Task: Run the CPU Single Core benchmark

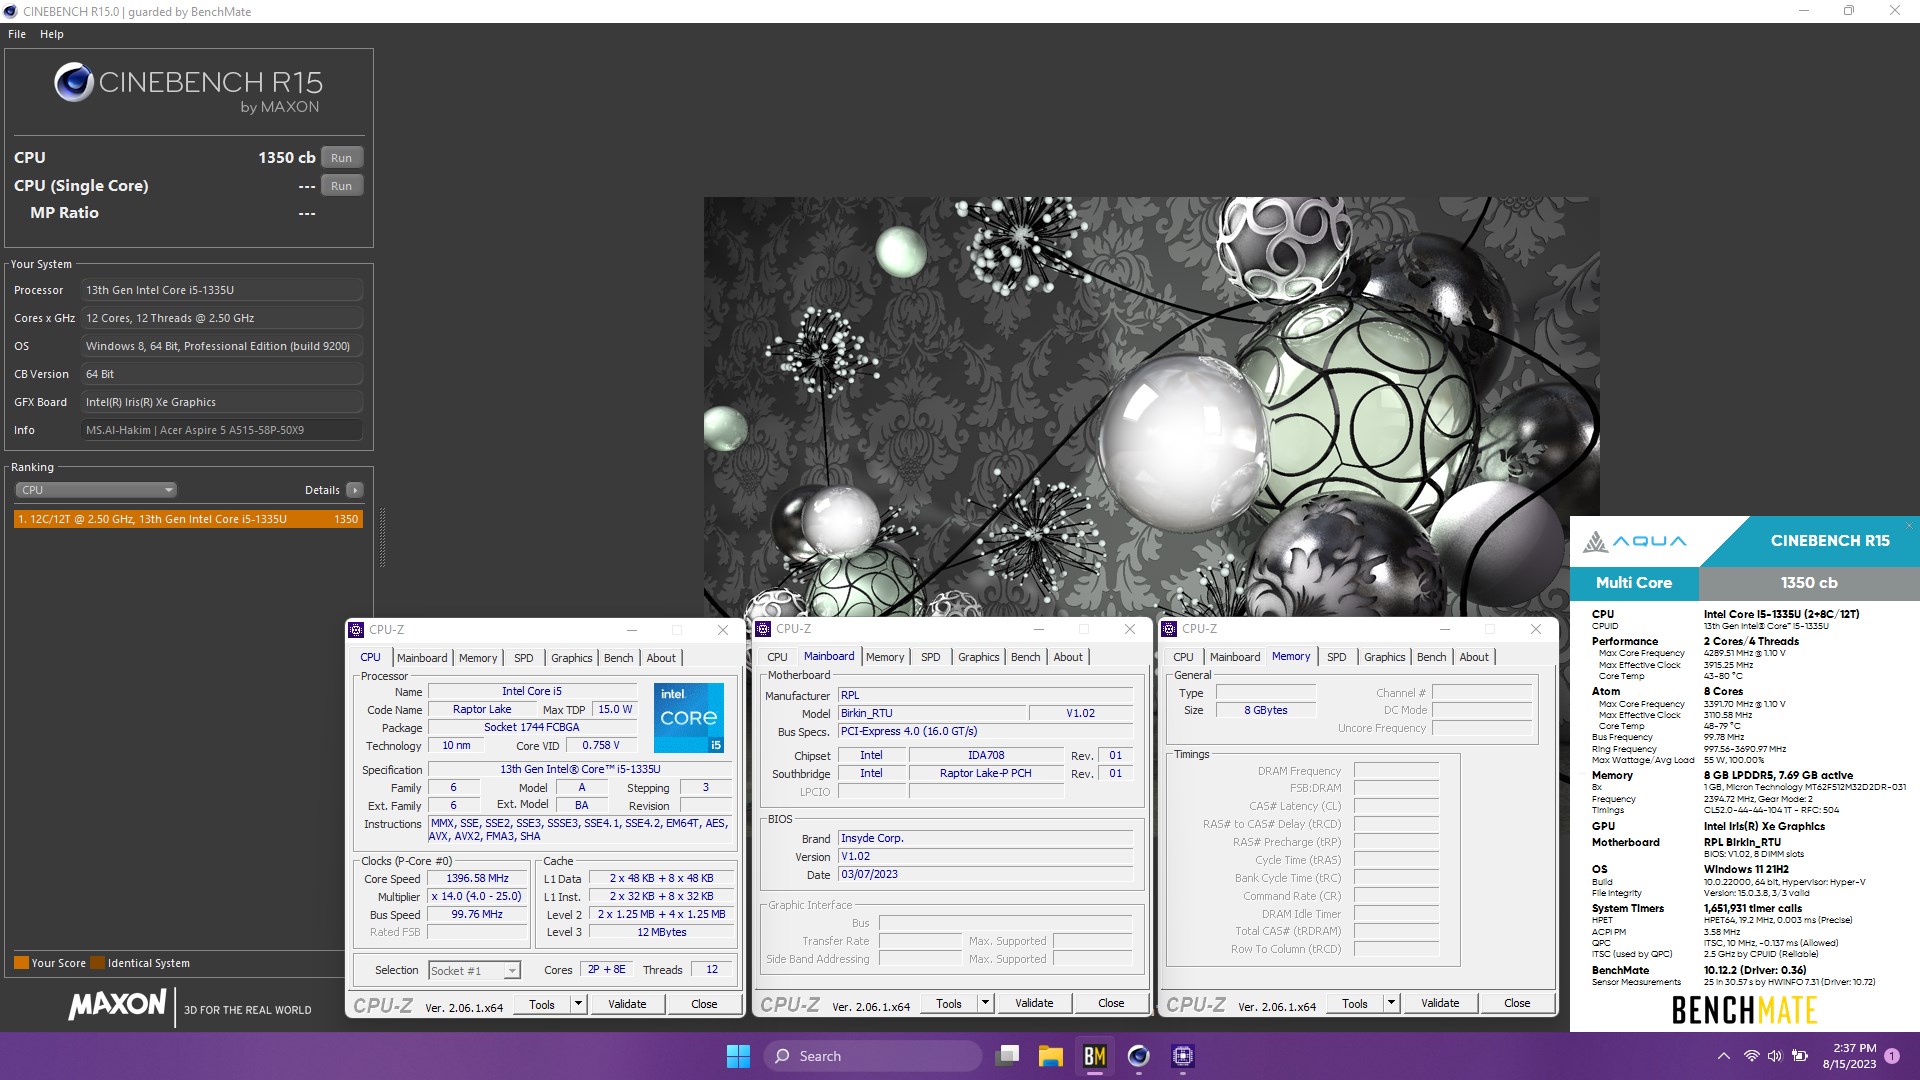Action: point(341,186)
